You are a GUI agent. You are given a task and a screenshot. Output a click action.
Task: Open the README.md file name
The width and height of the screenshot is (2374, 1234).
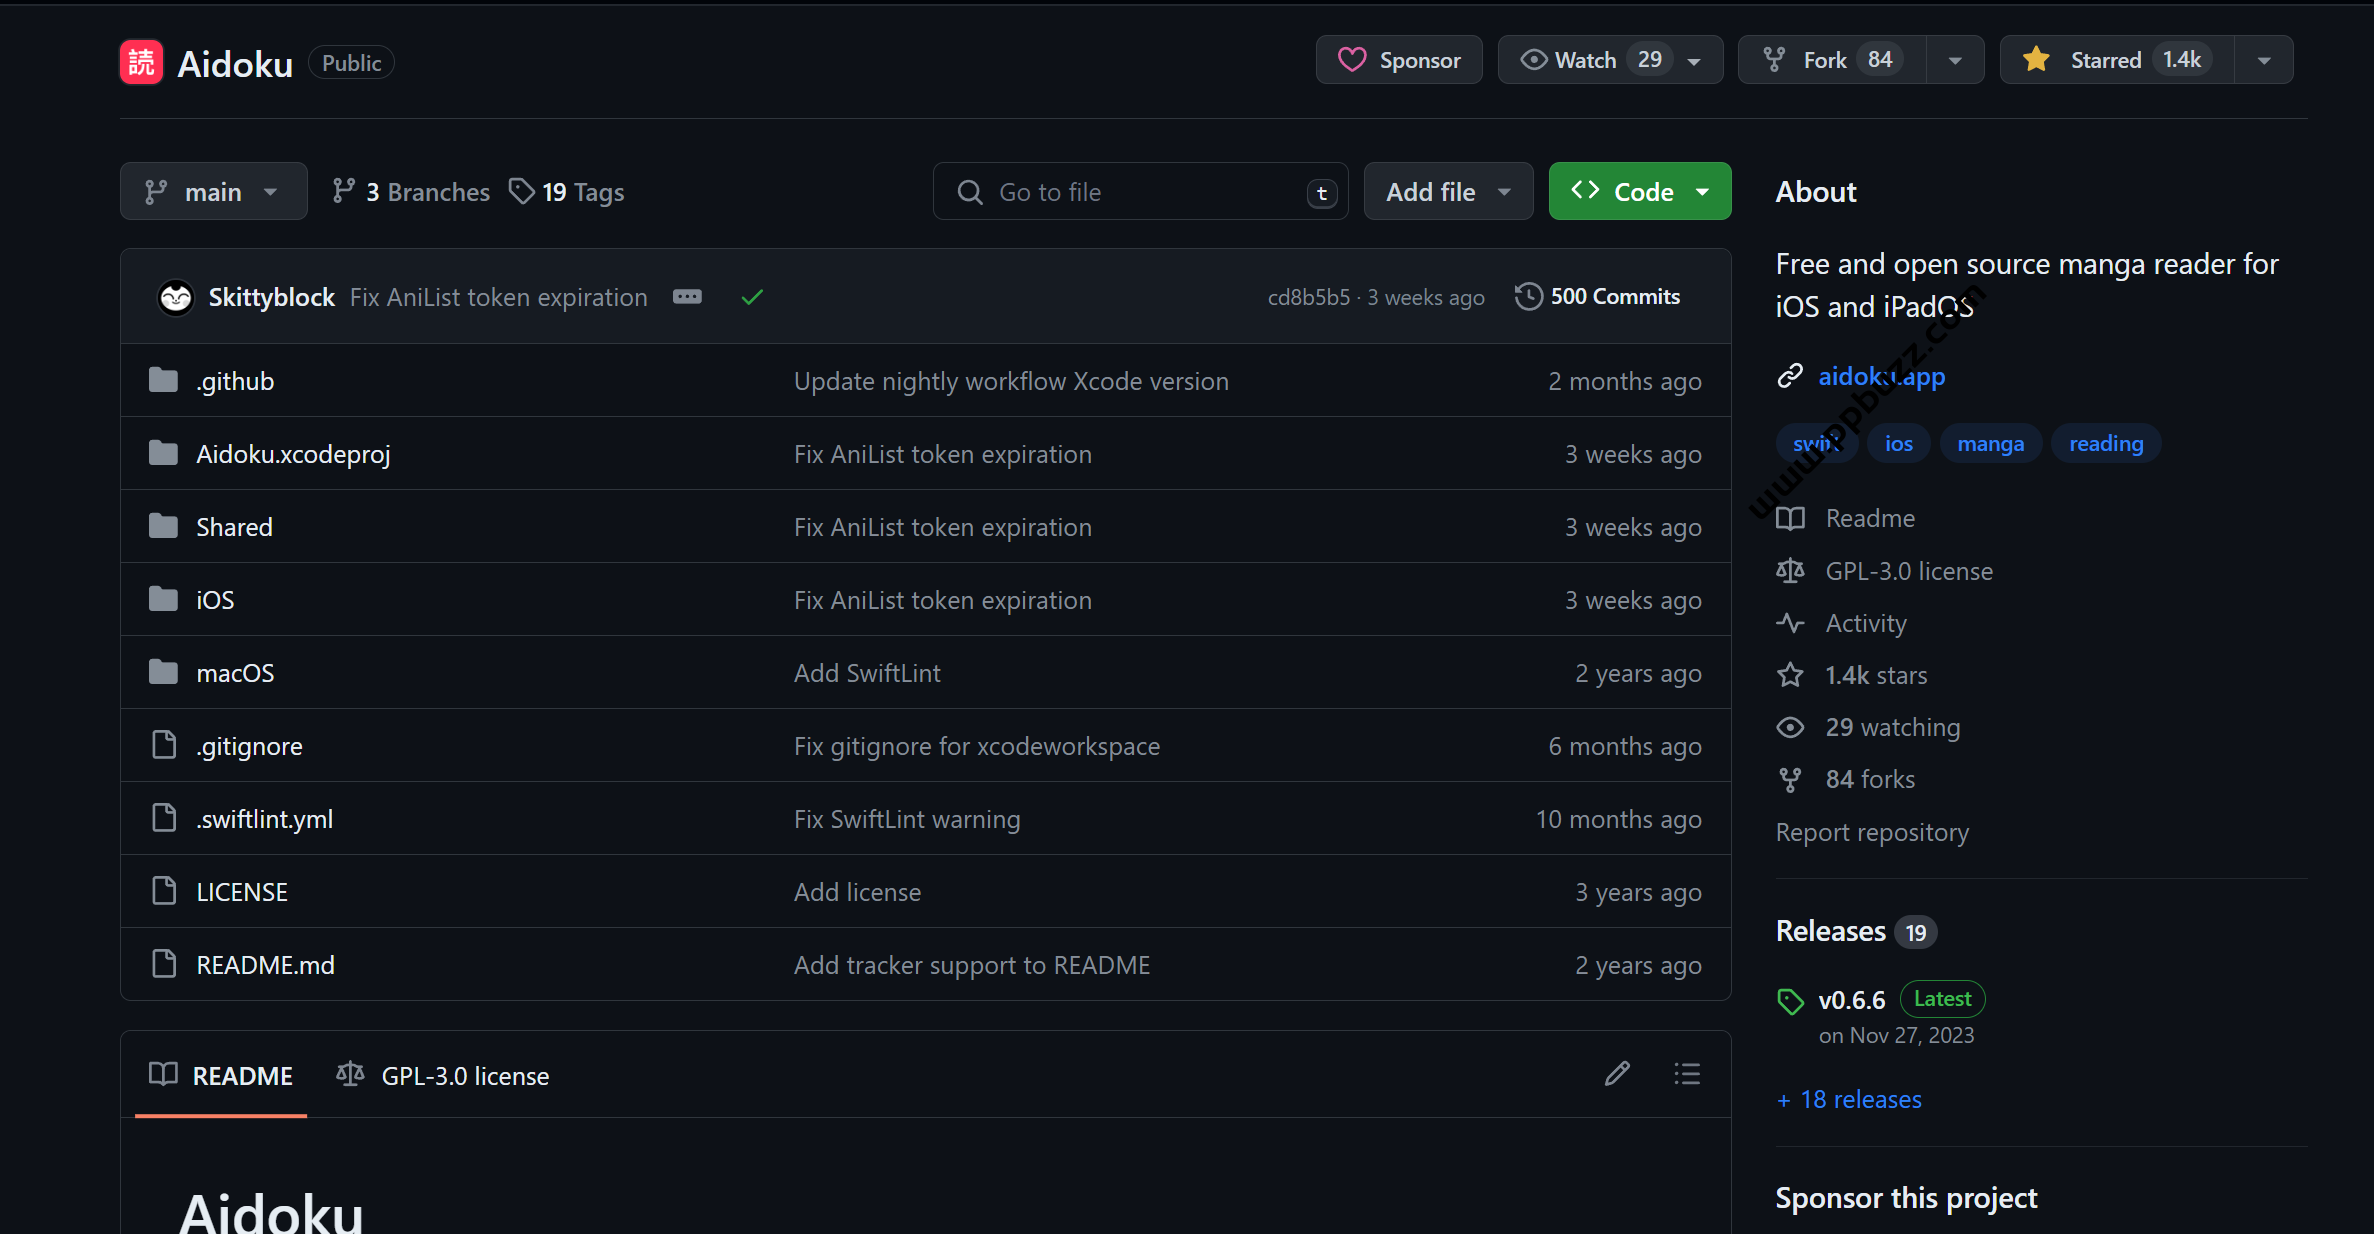click(265, 965)
